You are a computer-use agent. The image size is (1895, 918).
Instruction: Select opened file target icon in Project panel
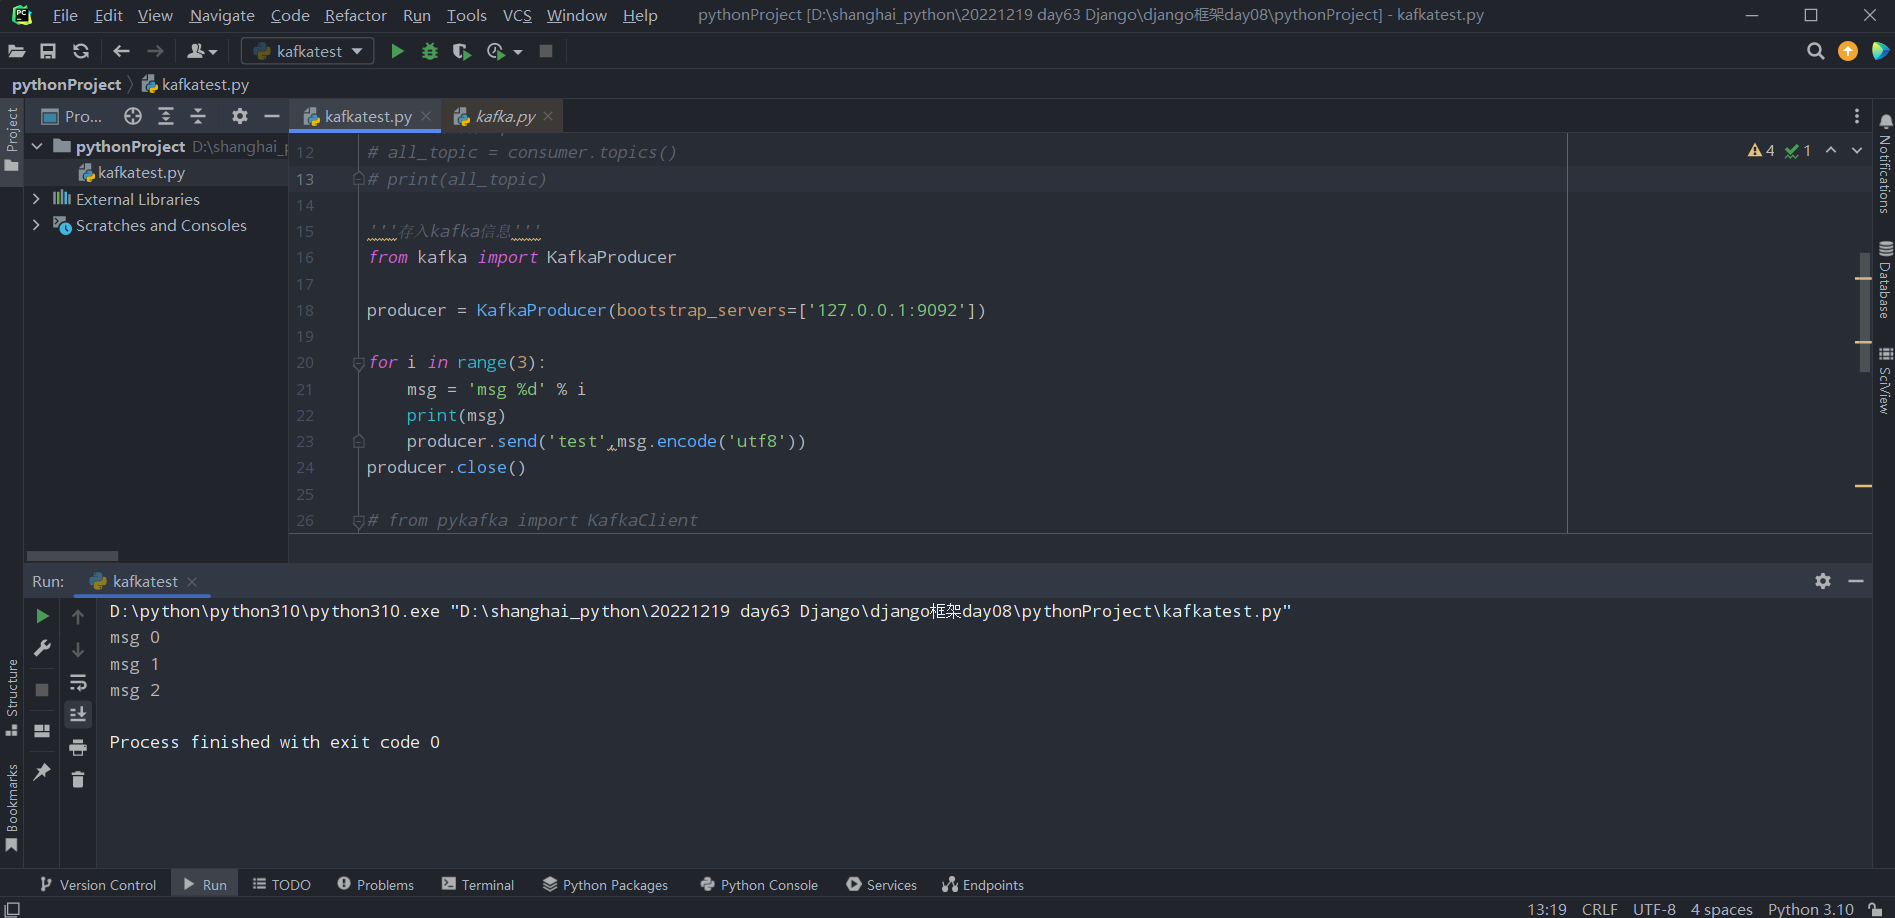click(x=133, y=116)
